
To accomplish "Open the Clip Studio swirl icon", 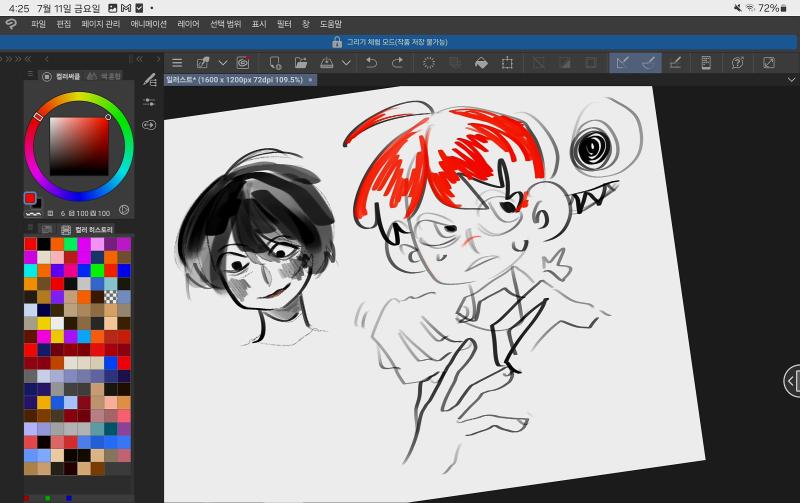I will [11, 24].
